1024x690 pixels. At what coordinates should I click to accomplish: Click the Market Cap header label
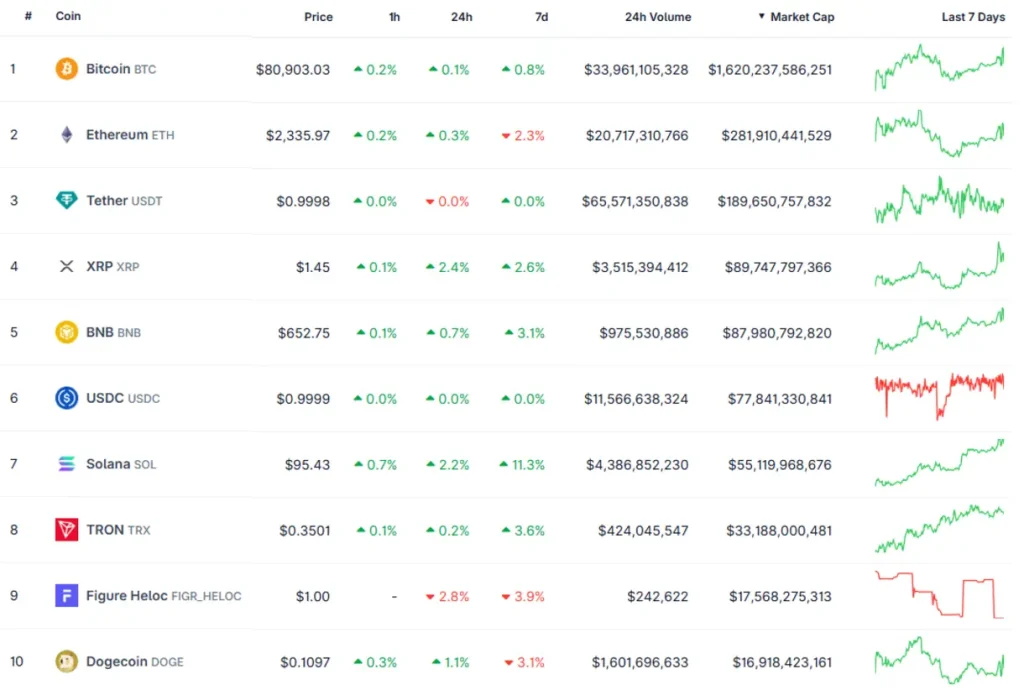pyautogui.click(x=802, y=17)
